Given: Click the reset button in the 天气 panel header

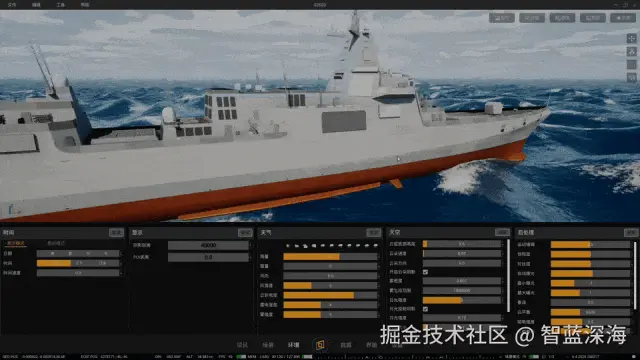Looking at the screenshot, I should tap(373, 233).
